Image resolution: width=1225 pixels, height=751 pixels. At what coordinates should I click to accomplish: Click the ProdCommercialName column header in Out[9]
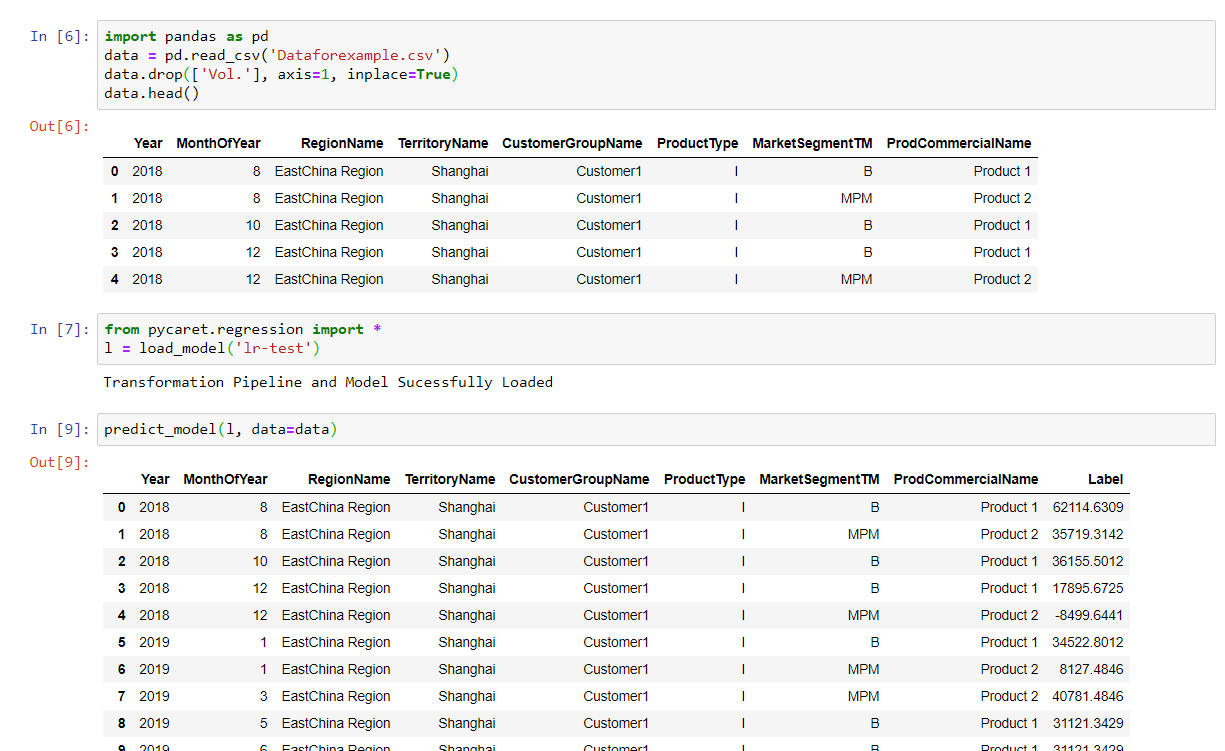965,479
